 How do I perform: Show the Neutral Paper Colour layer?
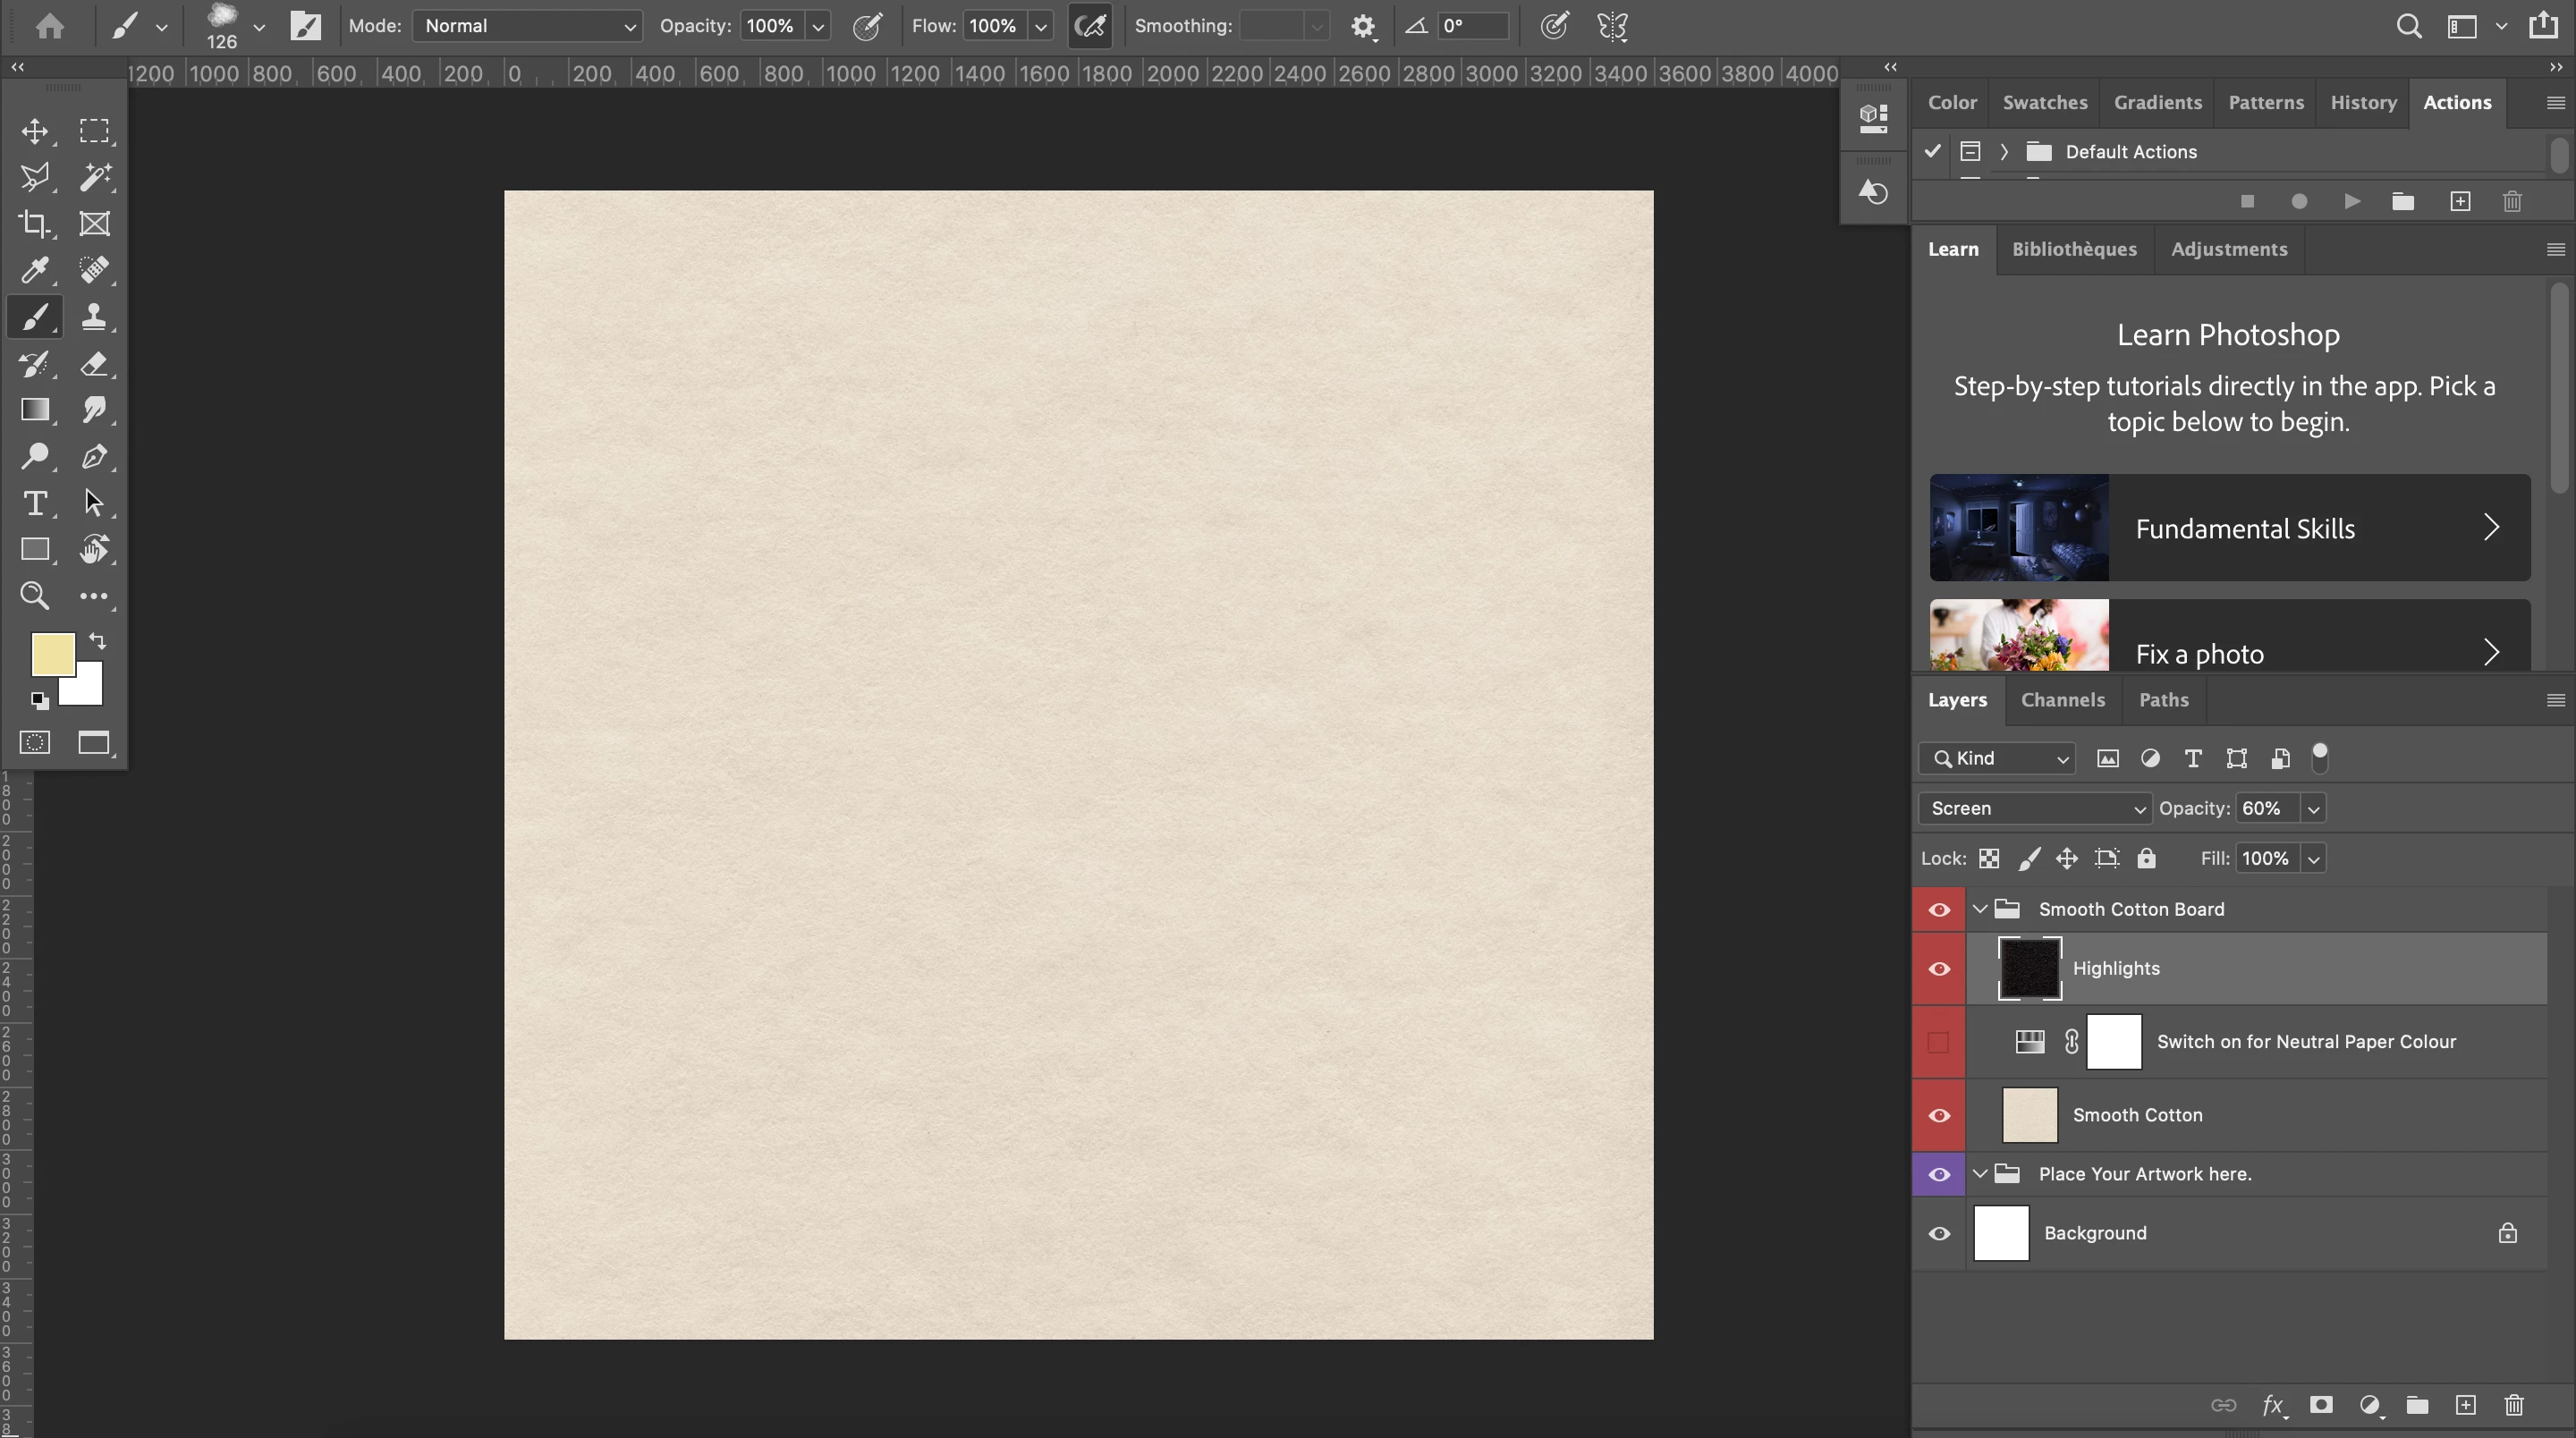(x=1939, y=1042)
